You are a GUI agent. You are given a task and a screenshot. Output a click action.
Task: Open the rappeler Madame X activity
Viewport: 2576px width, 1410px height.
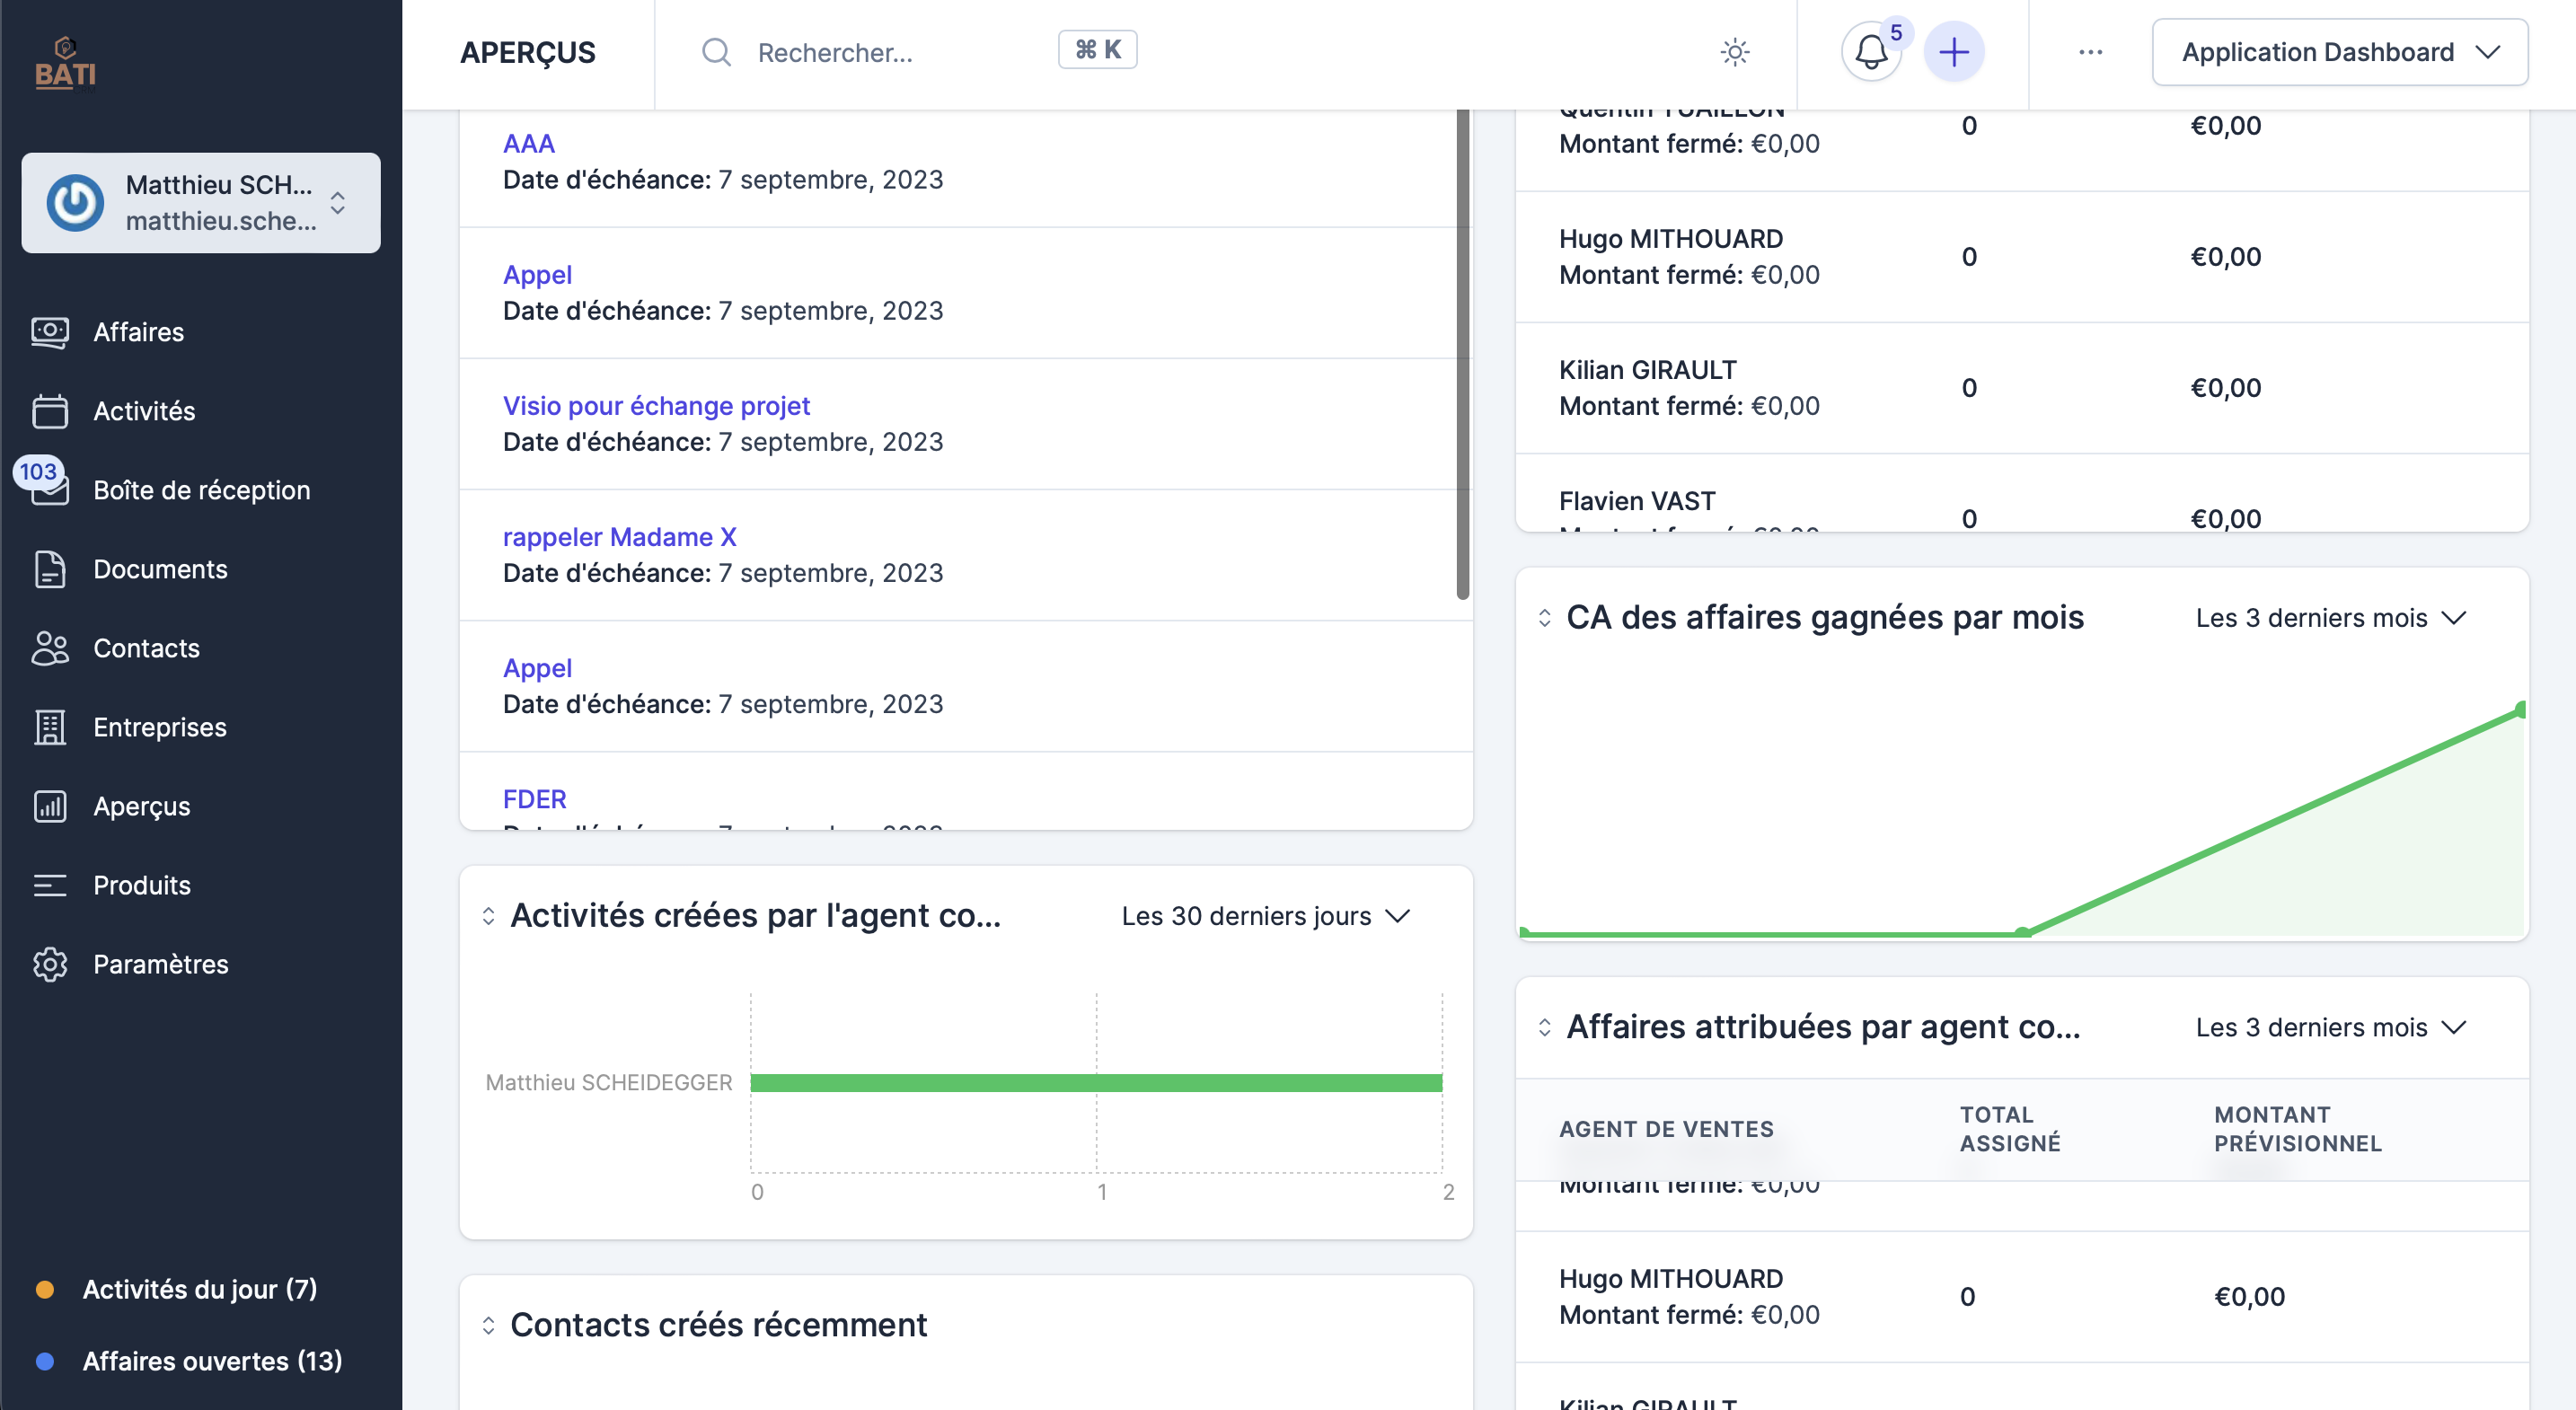[x=619, y=537]
